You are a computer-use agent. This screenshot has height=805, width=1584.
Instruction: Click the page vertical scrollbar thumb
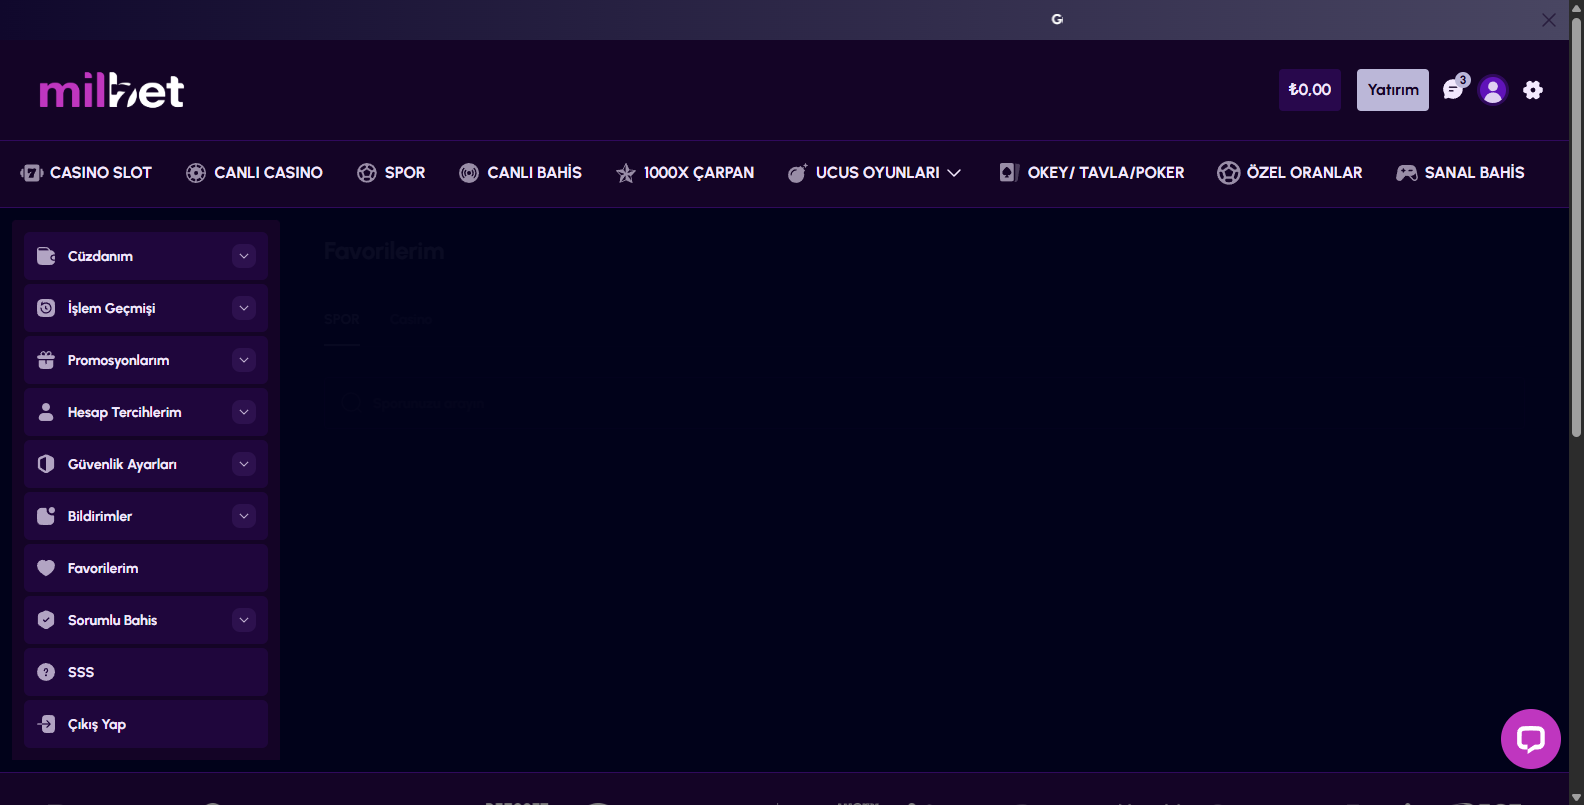click(x=1576, y=225)
